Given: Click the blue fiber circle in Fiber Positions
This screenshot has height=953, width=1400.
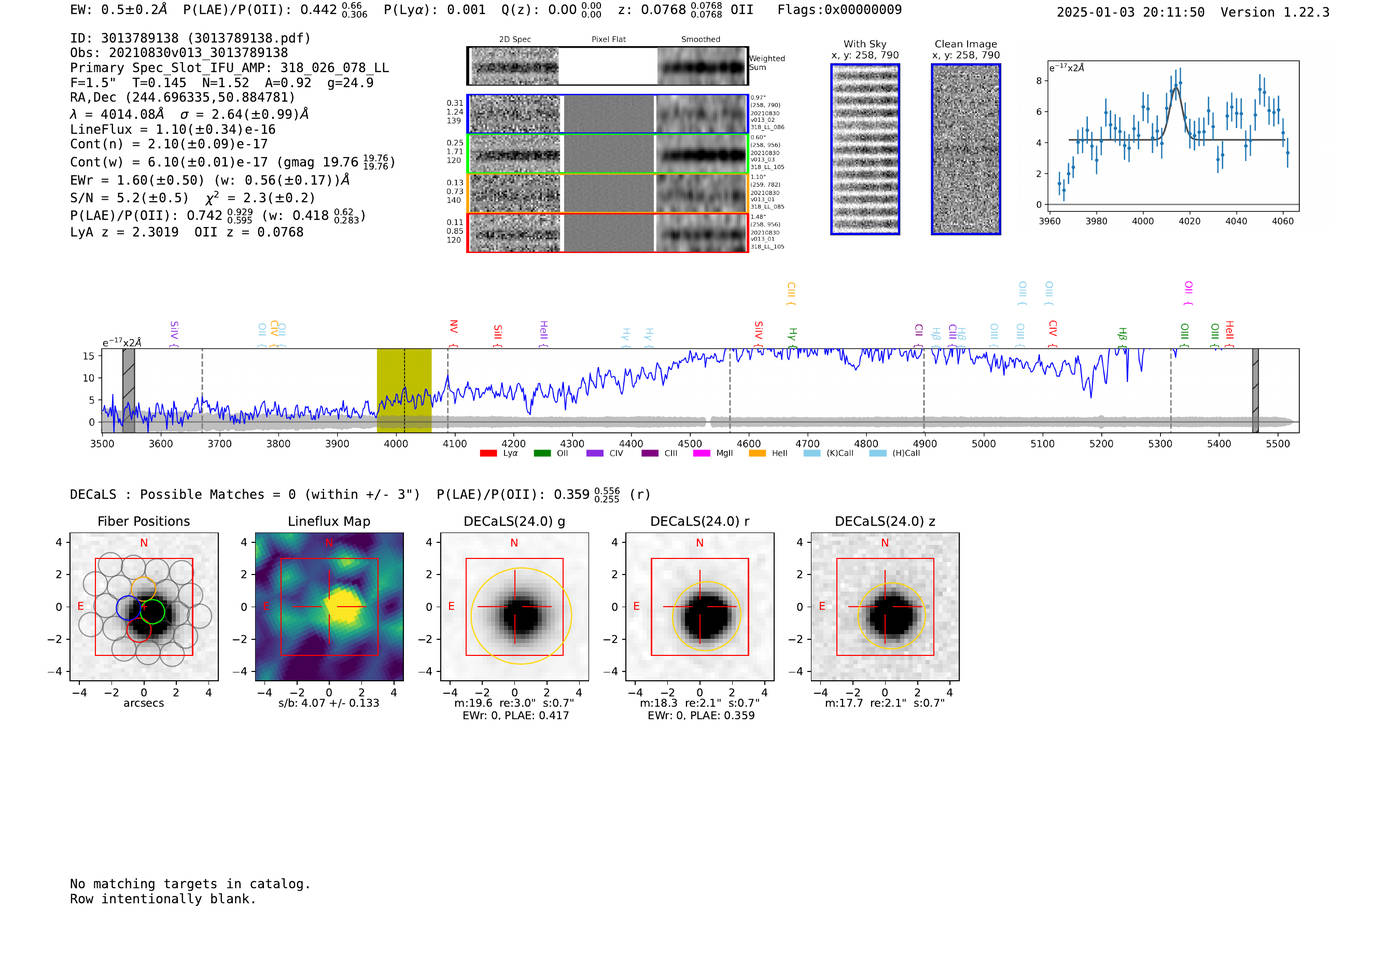Looking at the screenshot, I should tap(128, 607).
